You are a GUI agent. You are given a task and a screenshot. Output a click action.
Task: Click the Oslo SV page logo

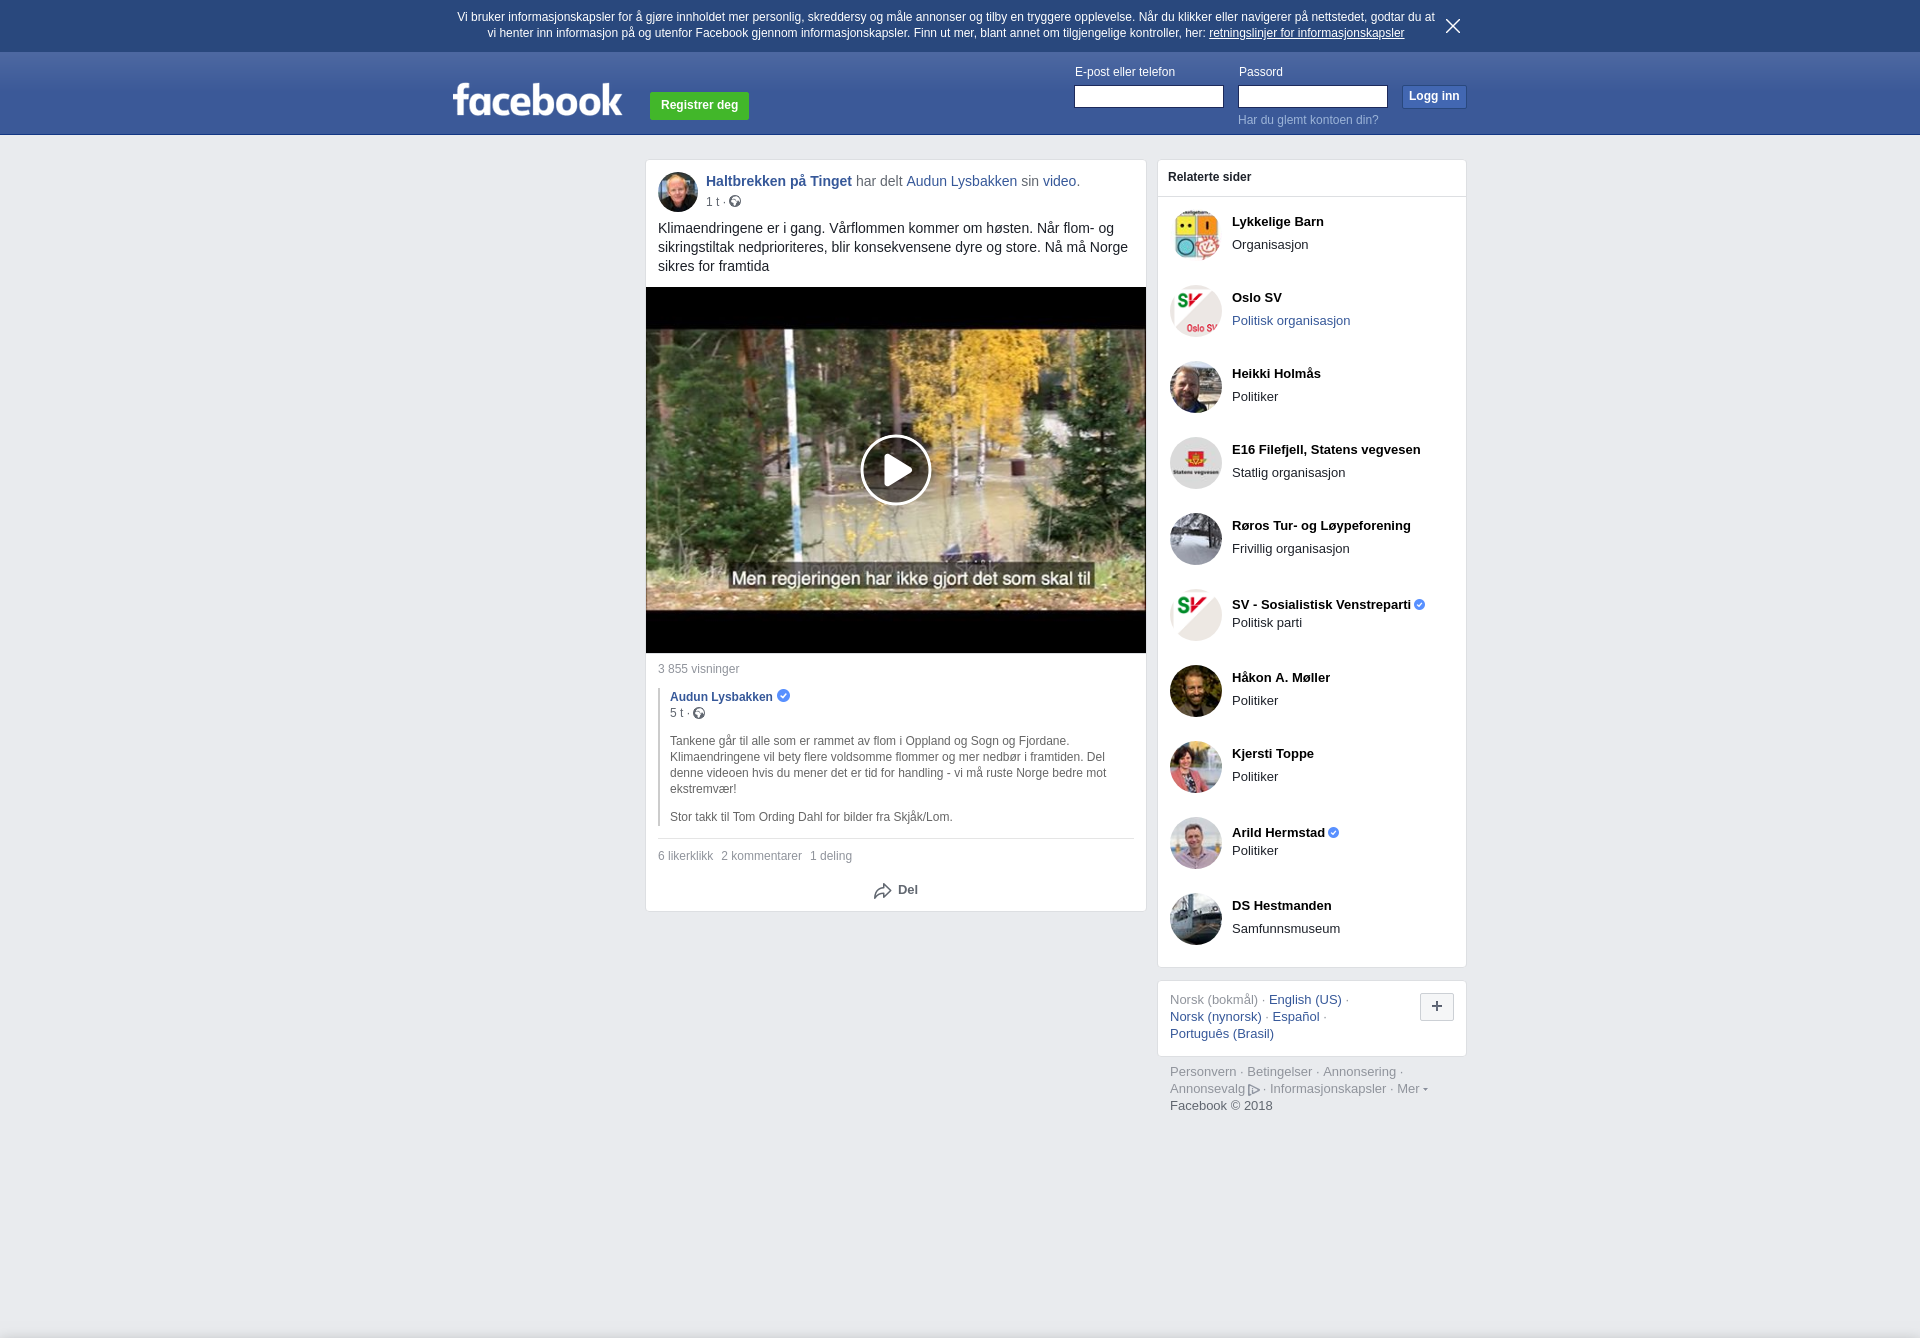coord(1195,311)
